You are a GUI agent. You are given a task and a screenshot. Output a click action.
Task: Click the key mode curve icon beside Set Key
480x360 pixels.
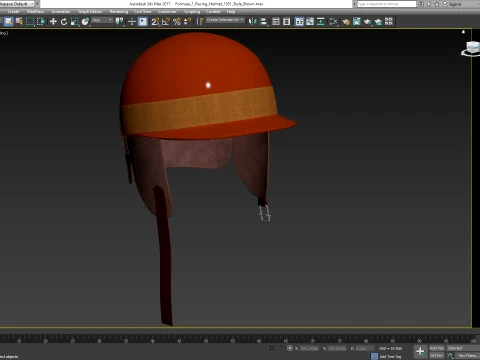(450, 356)
